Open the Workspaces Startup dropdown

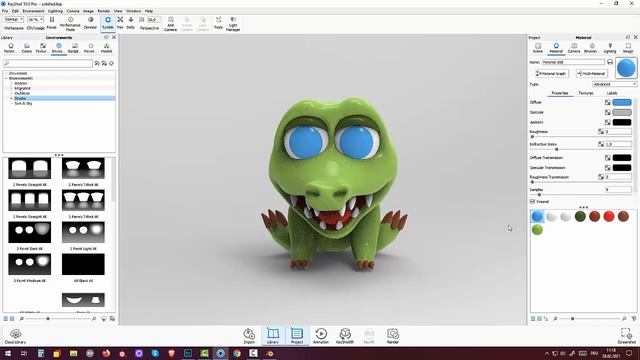point(13,20)
